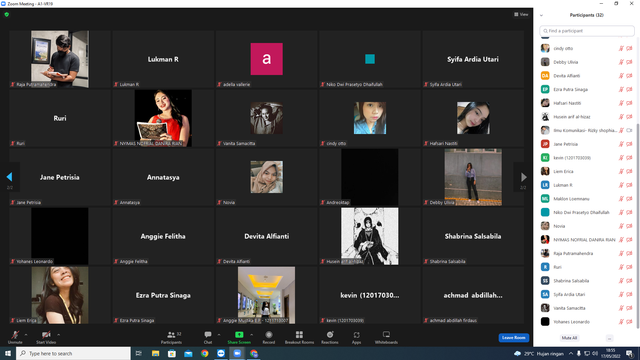The image size is (640, 360).
Task: Select Liem Erica's video tile
Action: pyautogui.click(x=60, y=295)
